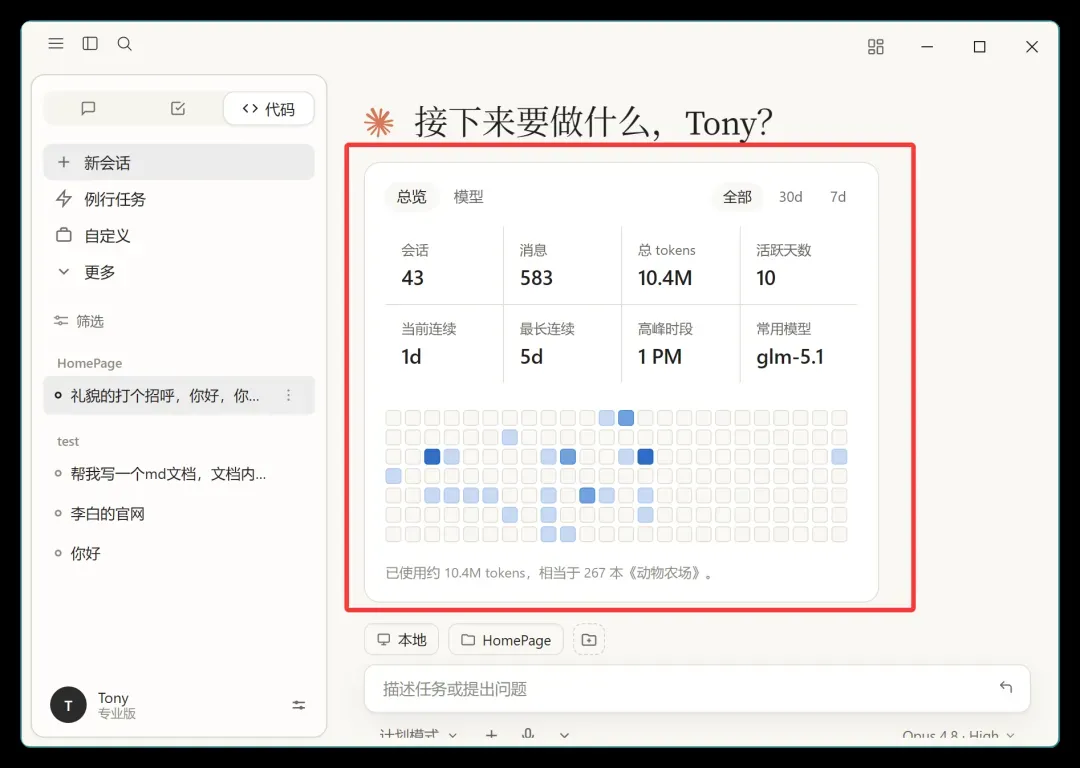
Task: Click the 会话 count value 43
Action: coord(413,278)
